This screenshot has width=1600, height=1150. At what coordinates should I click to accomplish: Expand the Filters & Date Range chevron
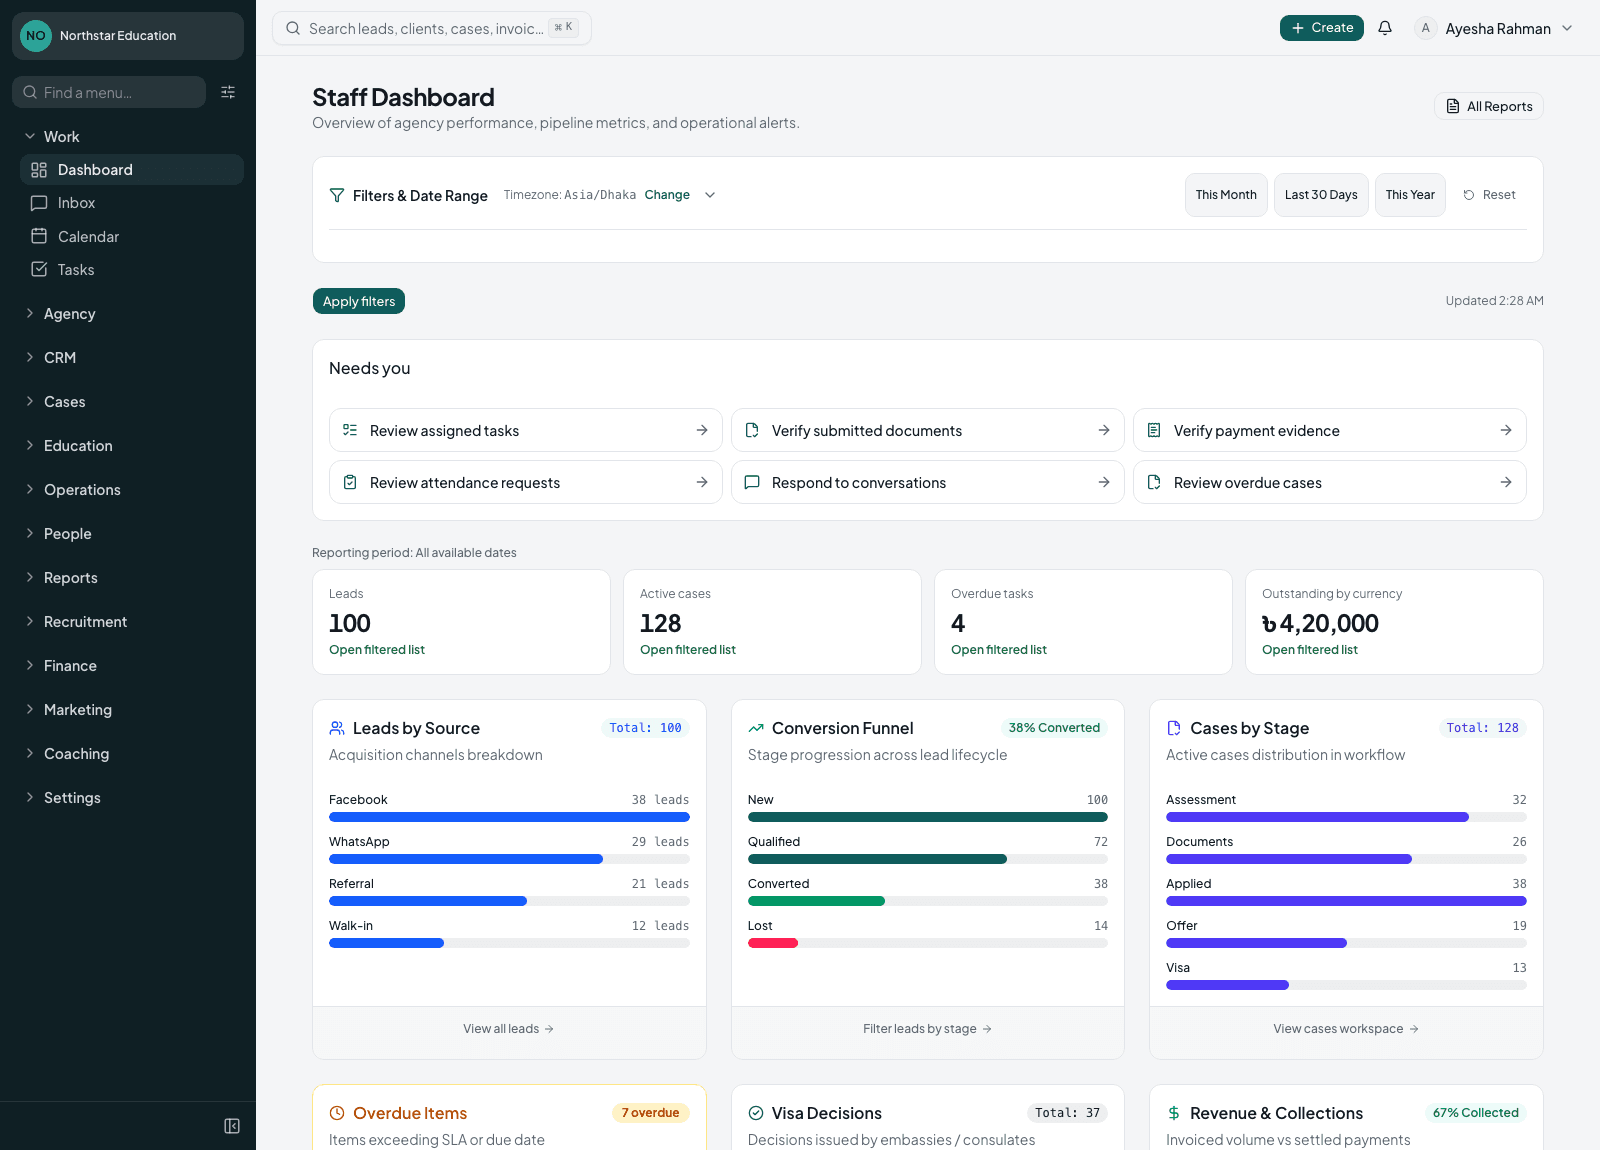coord(710,195)
